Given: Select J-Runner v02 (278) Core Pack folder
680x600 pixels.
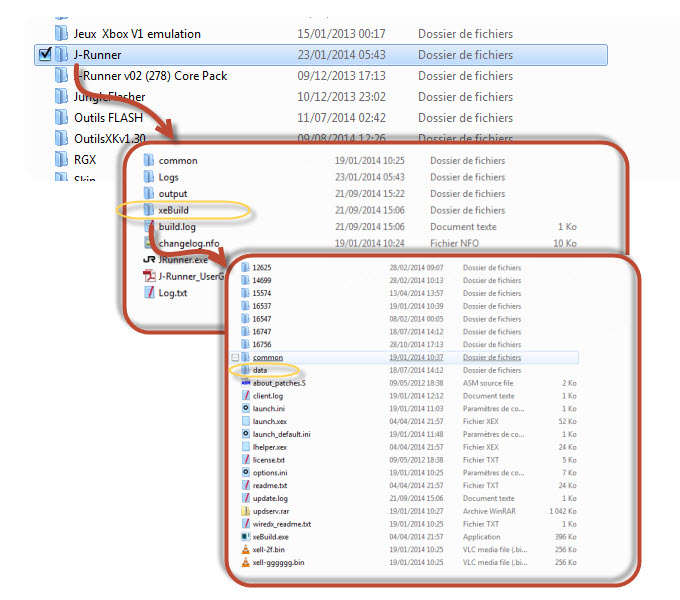Looking at the screenshot, I should coord(151,76).
